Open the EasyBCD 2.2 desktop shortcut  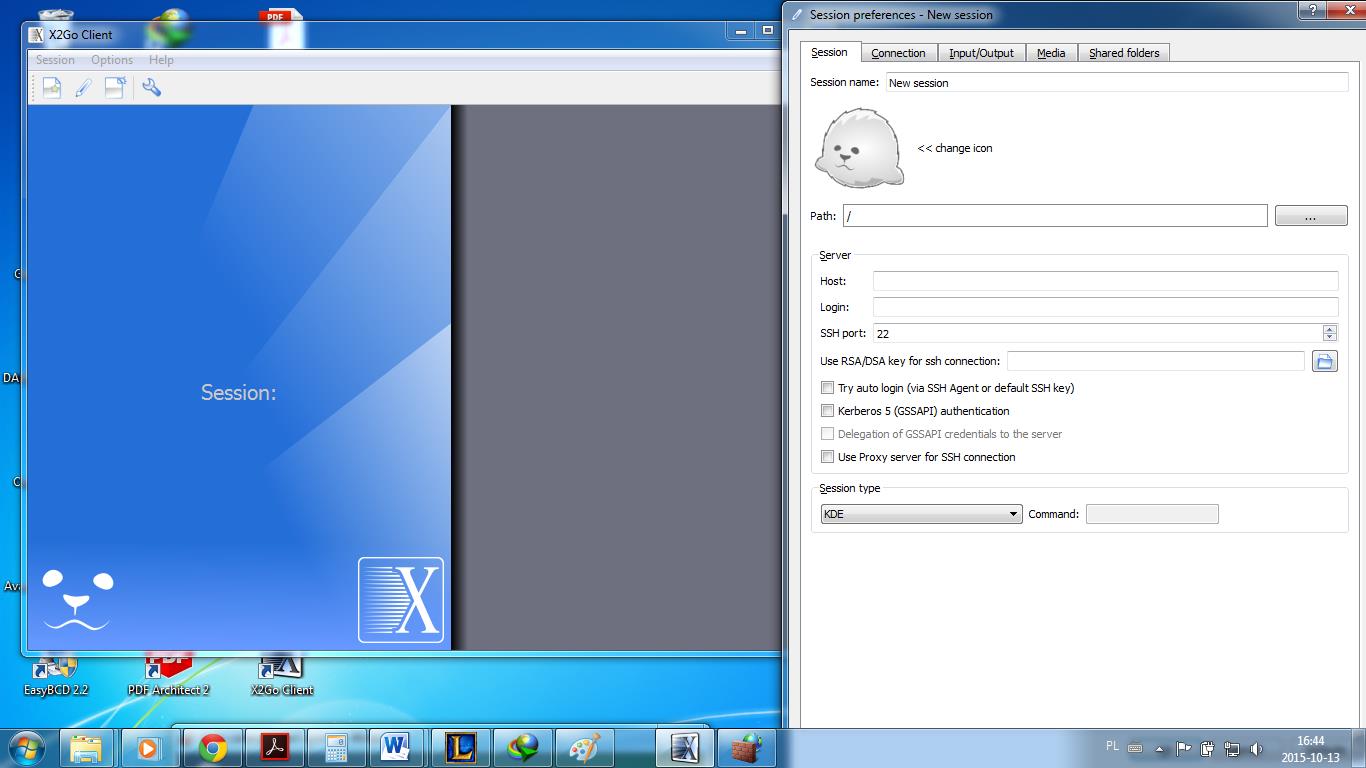click(55, 675)
